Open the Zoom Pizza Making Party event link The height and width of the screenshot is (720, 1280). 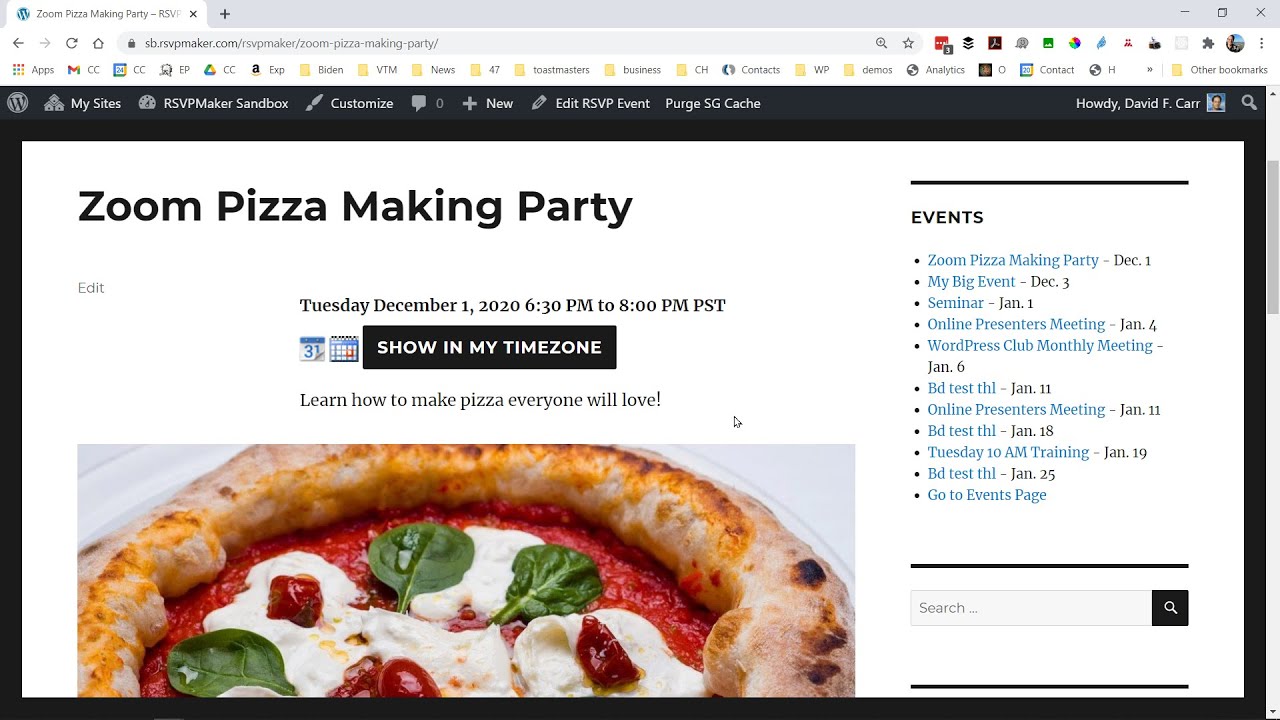point(1013,260)
